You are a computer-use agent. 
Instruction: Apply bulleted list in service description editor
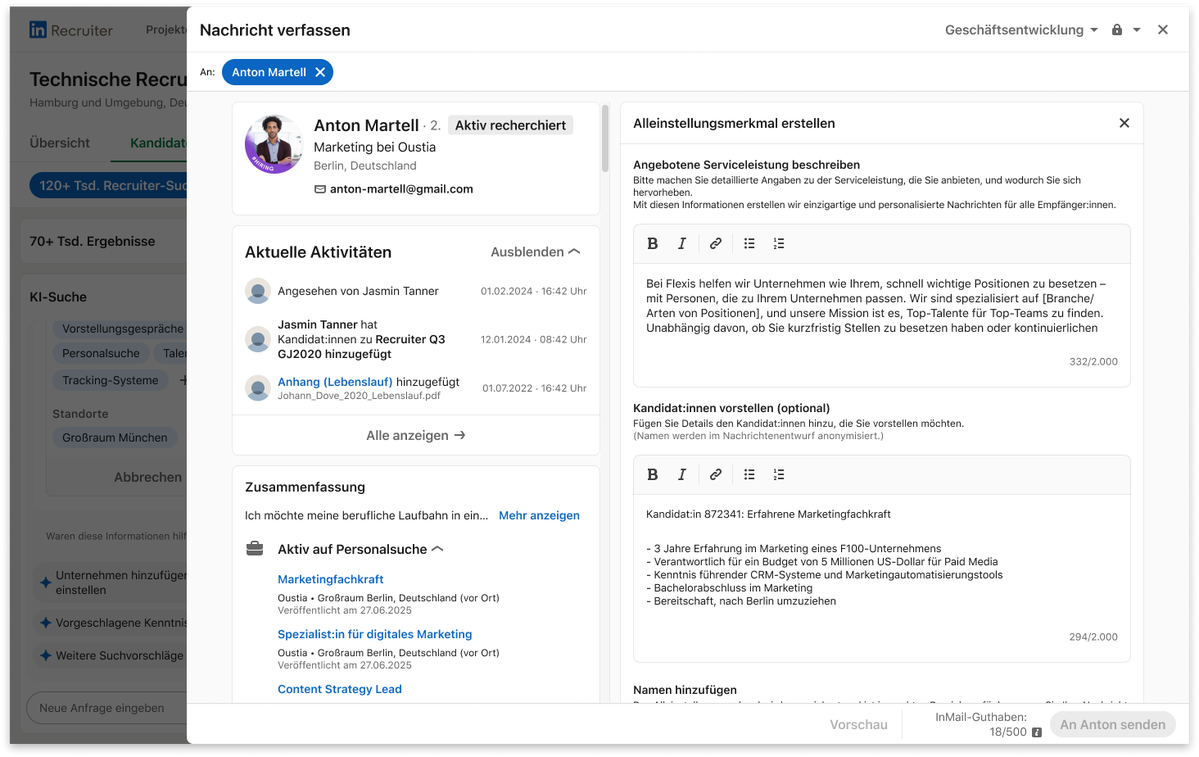pyautogui.click(x=749, y=243)
